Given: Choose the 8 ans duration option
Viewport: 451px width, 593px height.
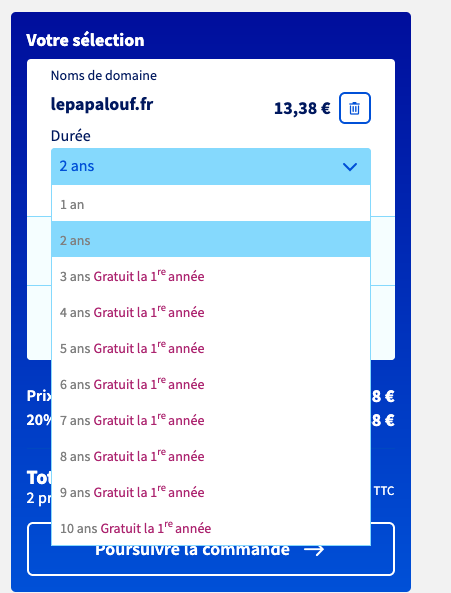Looking at the screenshot, I should [211, 456].
